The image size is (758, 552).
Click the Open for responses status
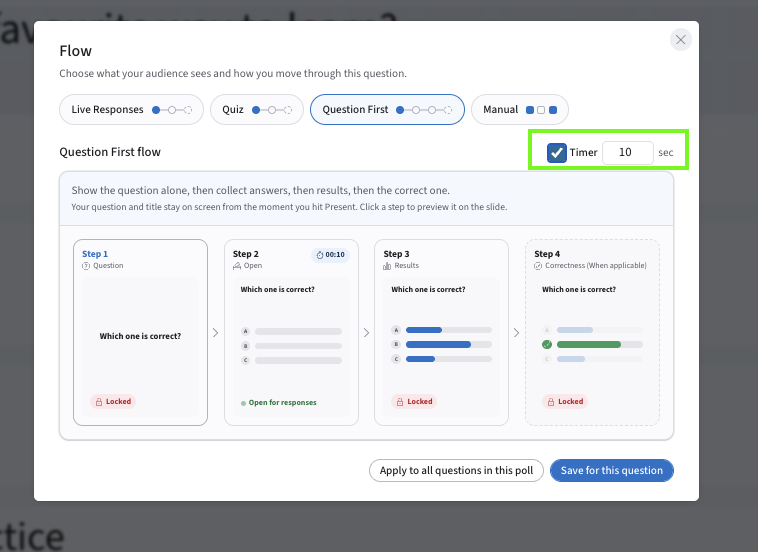point(278,403)
